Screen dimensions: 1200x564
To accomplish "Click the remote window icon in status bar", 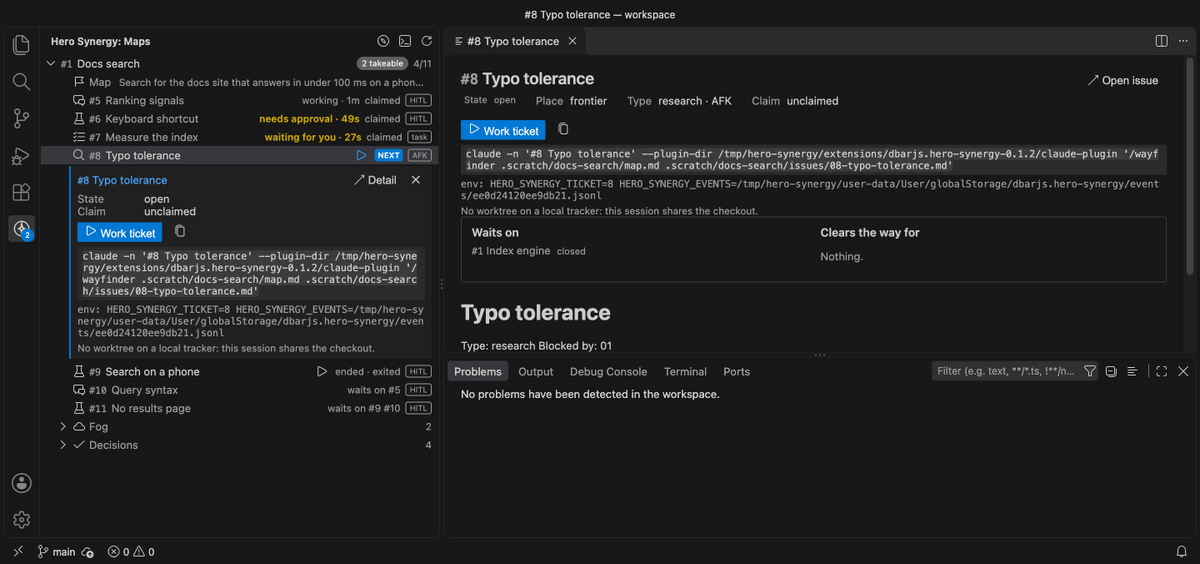I will tap(17, 551).
